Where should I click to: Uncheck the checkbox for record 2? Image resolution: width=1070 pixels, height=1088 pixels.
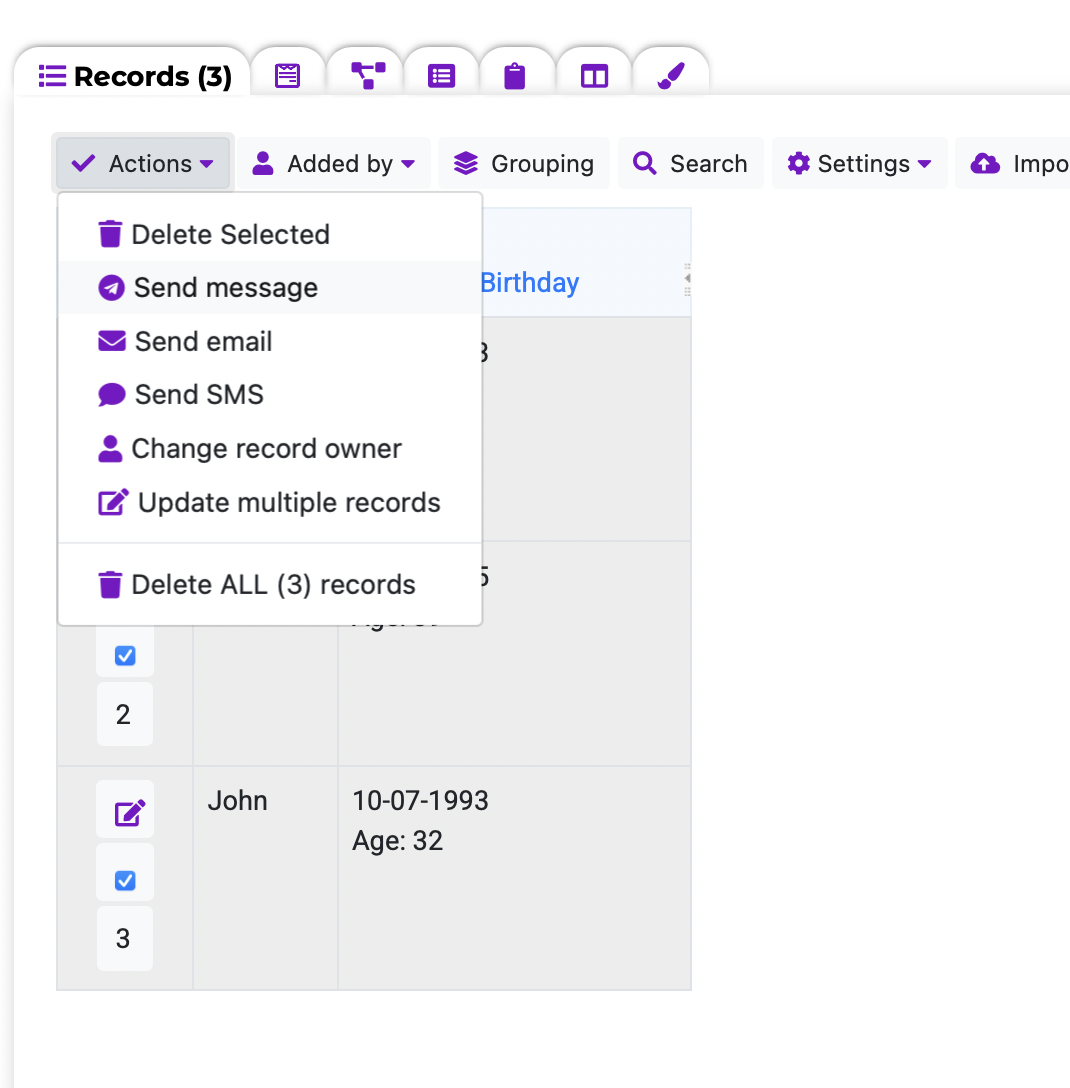point(125,655)
